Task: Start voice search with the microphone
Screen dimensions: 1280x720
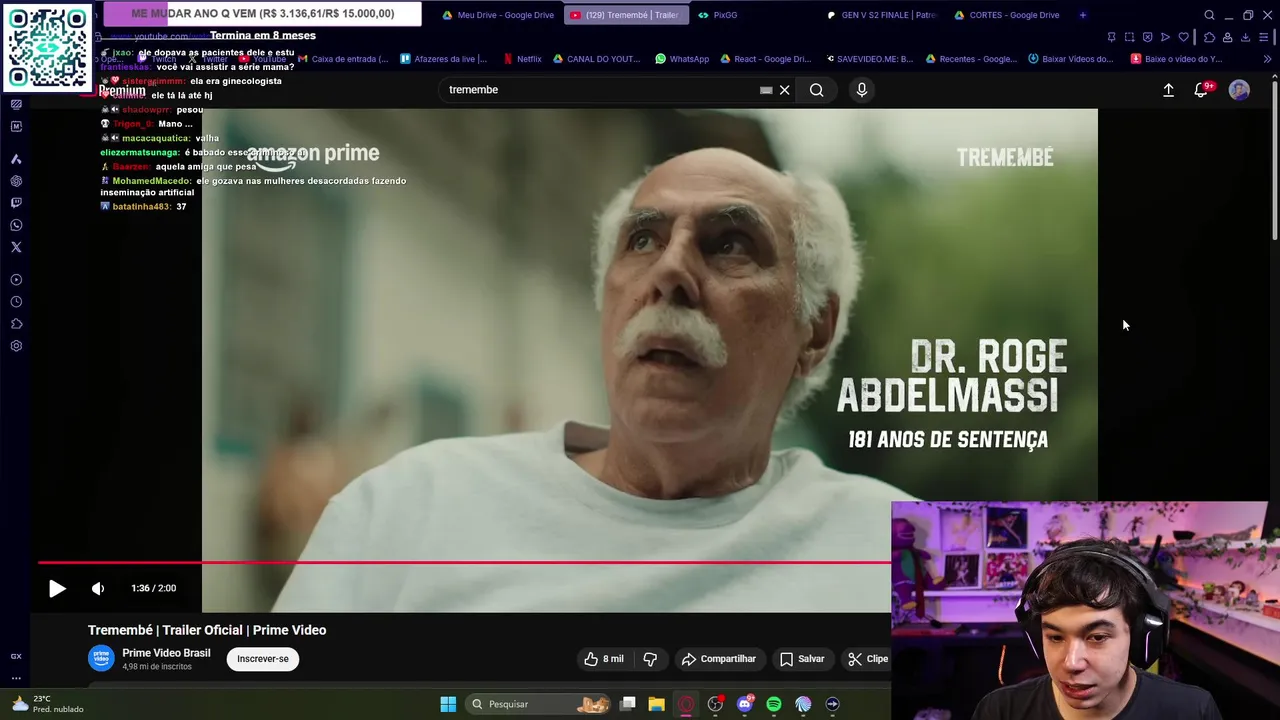Action: [x=862, y=90]
